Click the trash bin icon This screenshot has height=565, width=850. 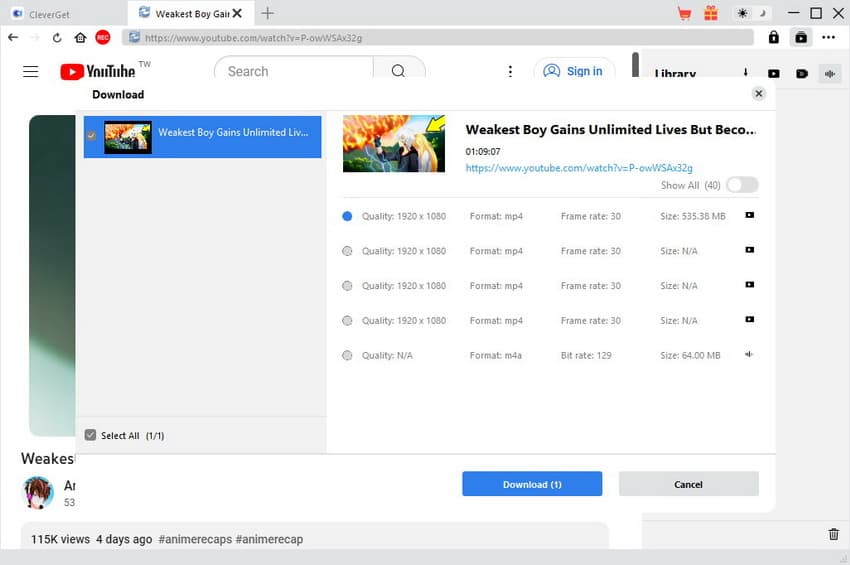(834, 535)
